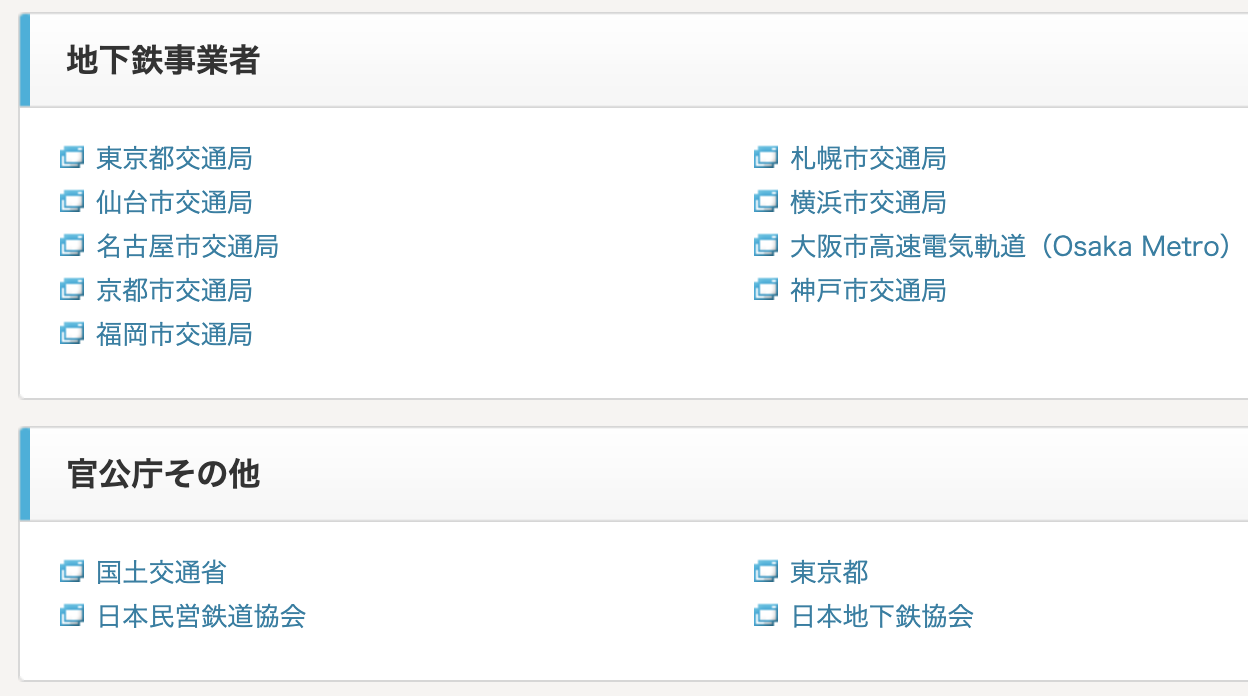
Task: Click the new-window icon next to 日本地下鉄協会
Action: coord(766,616)
